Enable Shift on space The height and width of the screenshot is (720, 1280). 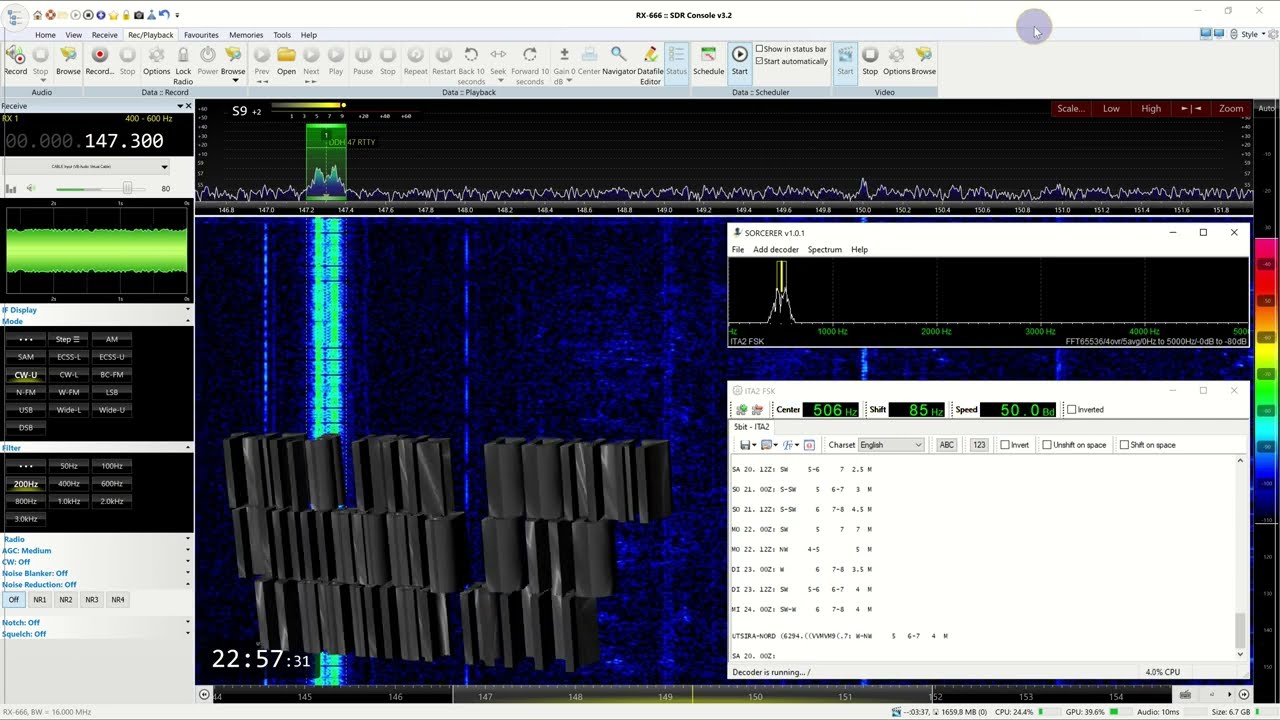1124,445
